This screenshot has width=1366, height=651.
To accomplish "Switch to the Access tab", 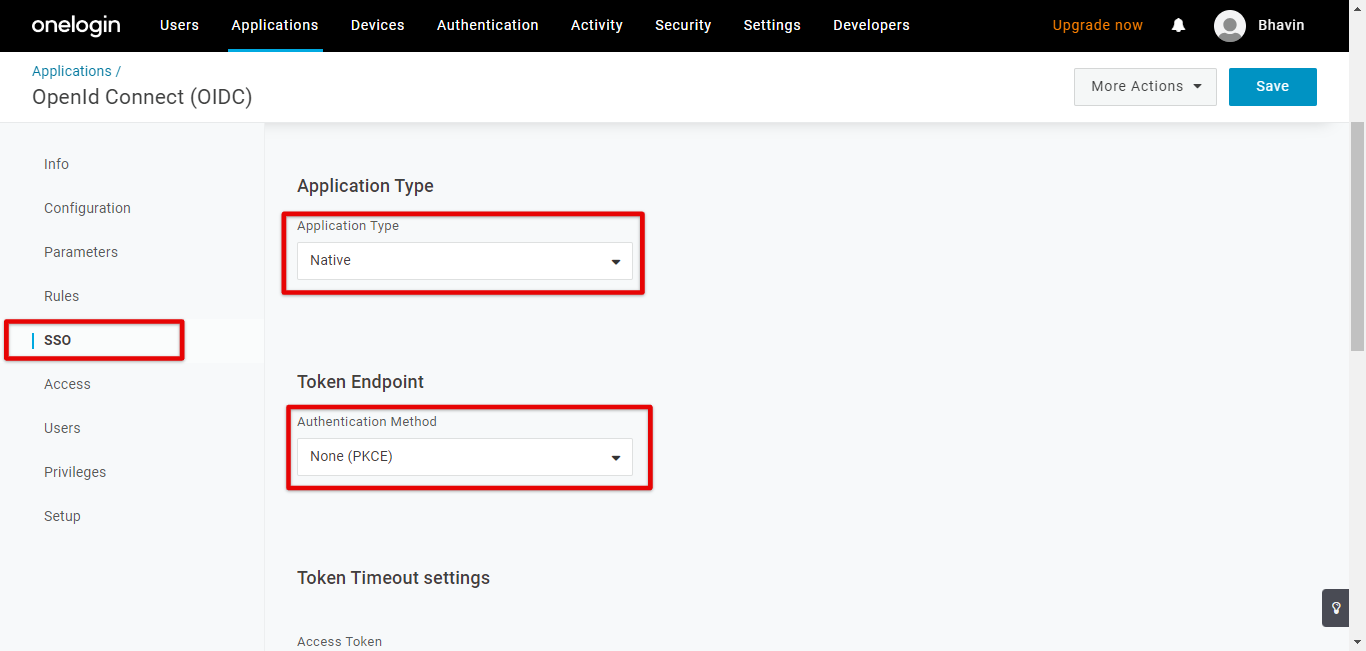I will [x=67, y=384].
